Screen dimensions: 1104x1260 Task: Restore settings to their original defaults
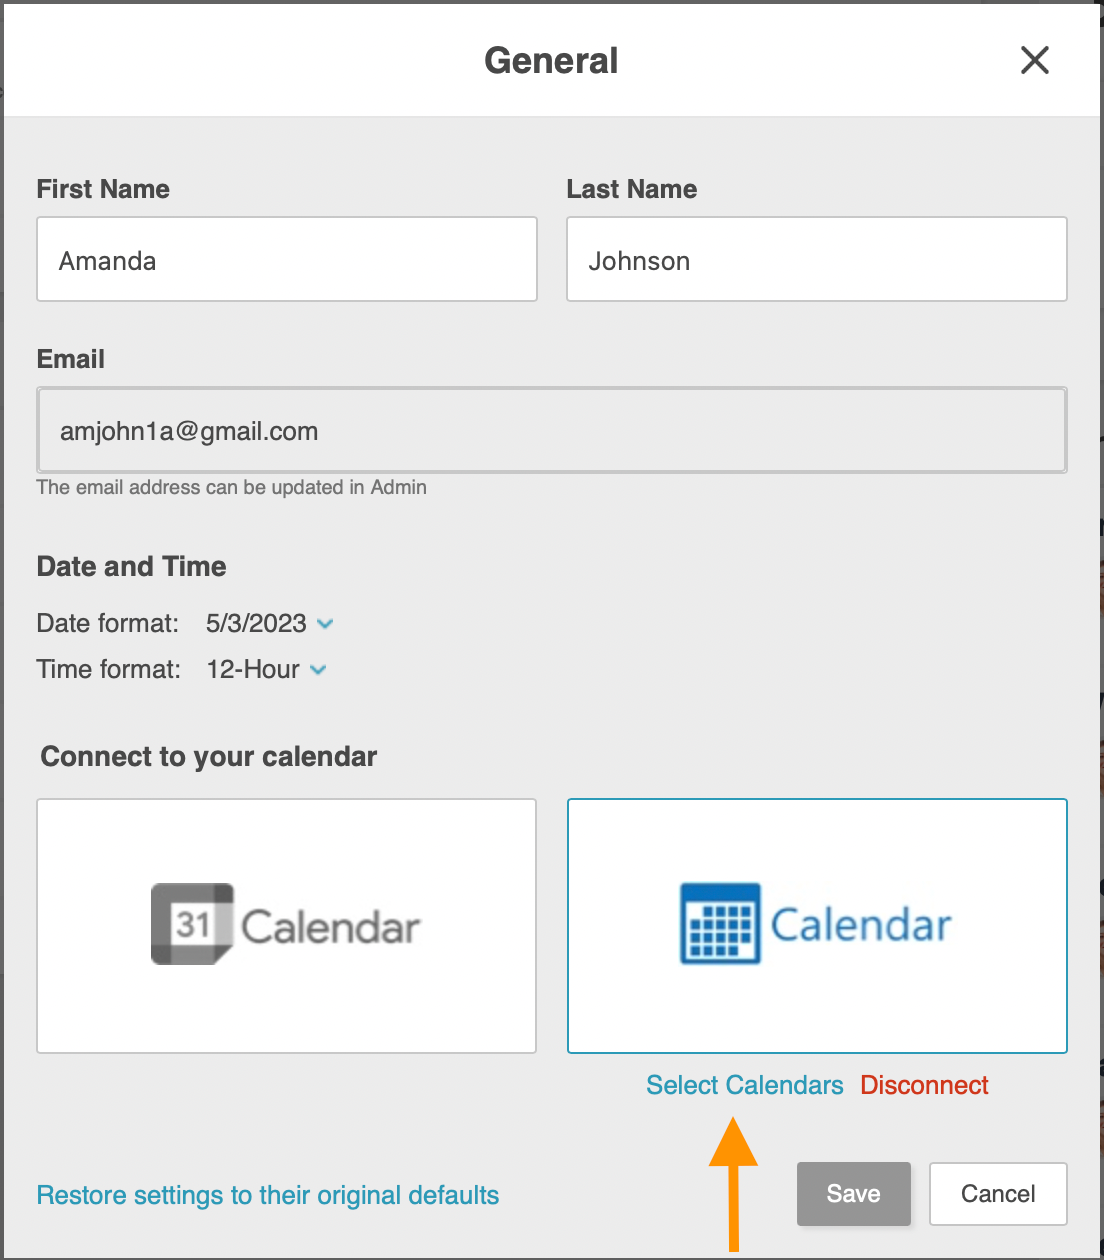point(267,1194)
